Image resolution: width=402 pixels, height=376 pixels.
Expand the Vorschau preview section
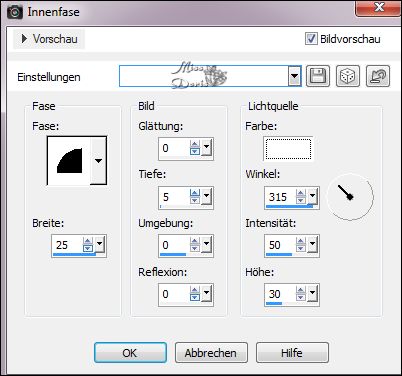point(49,39)
